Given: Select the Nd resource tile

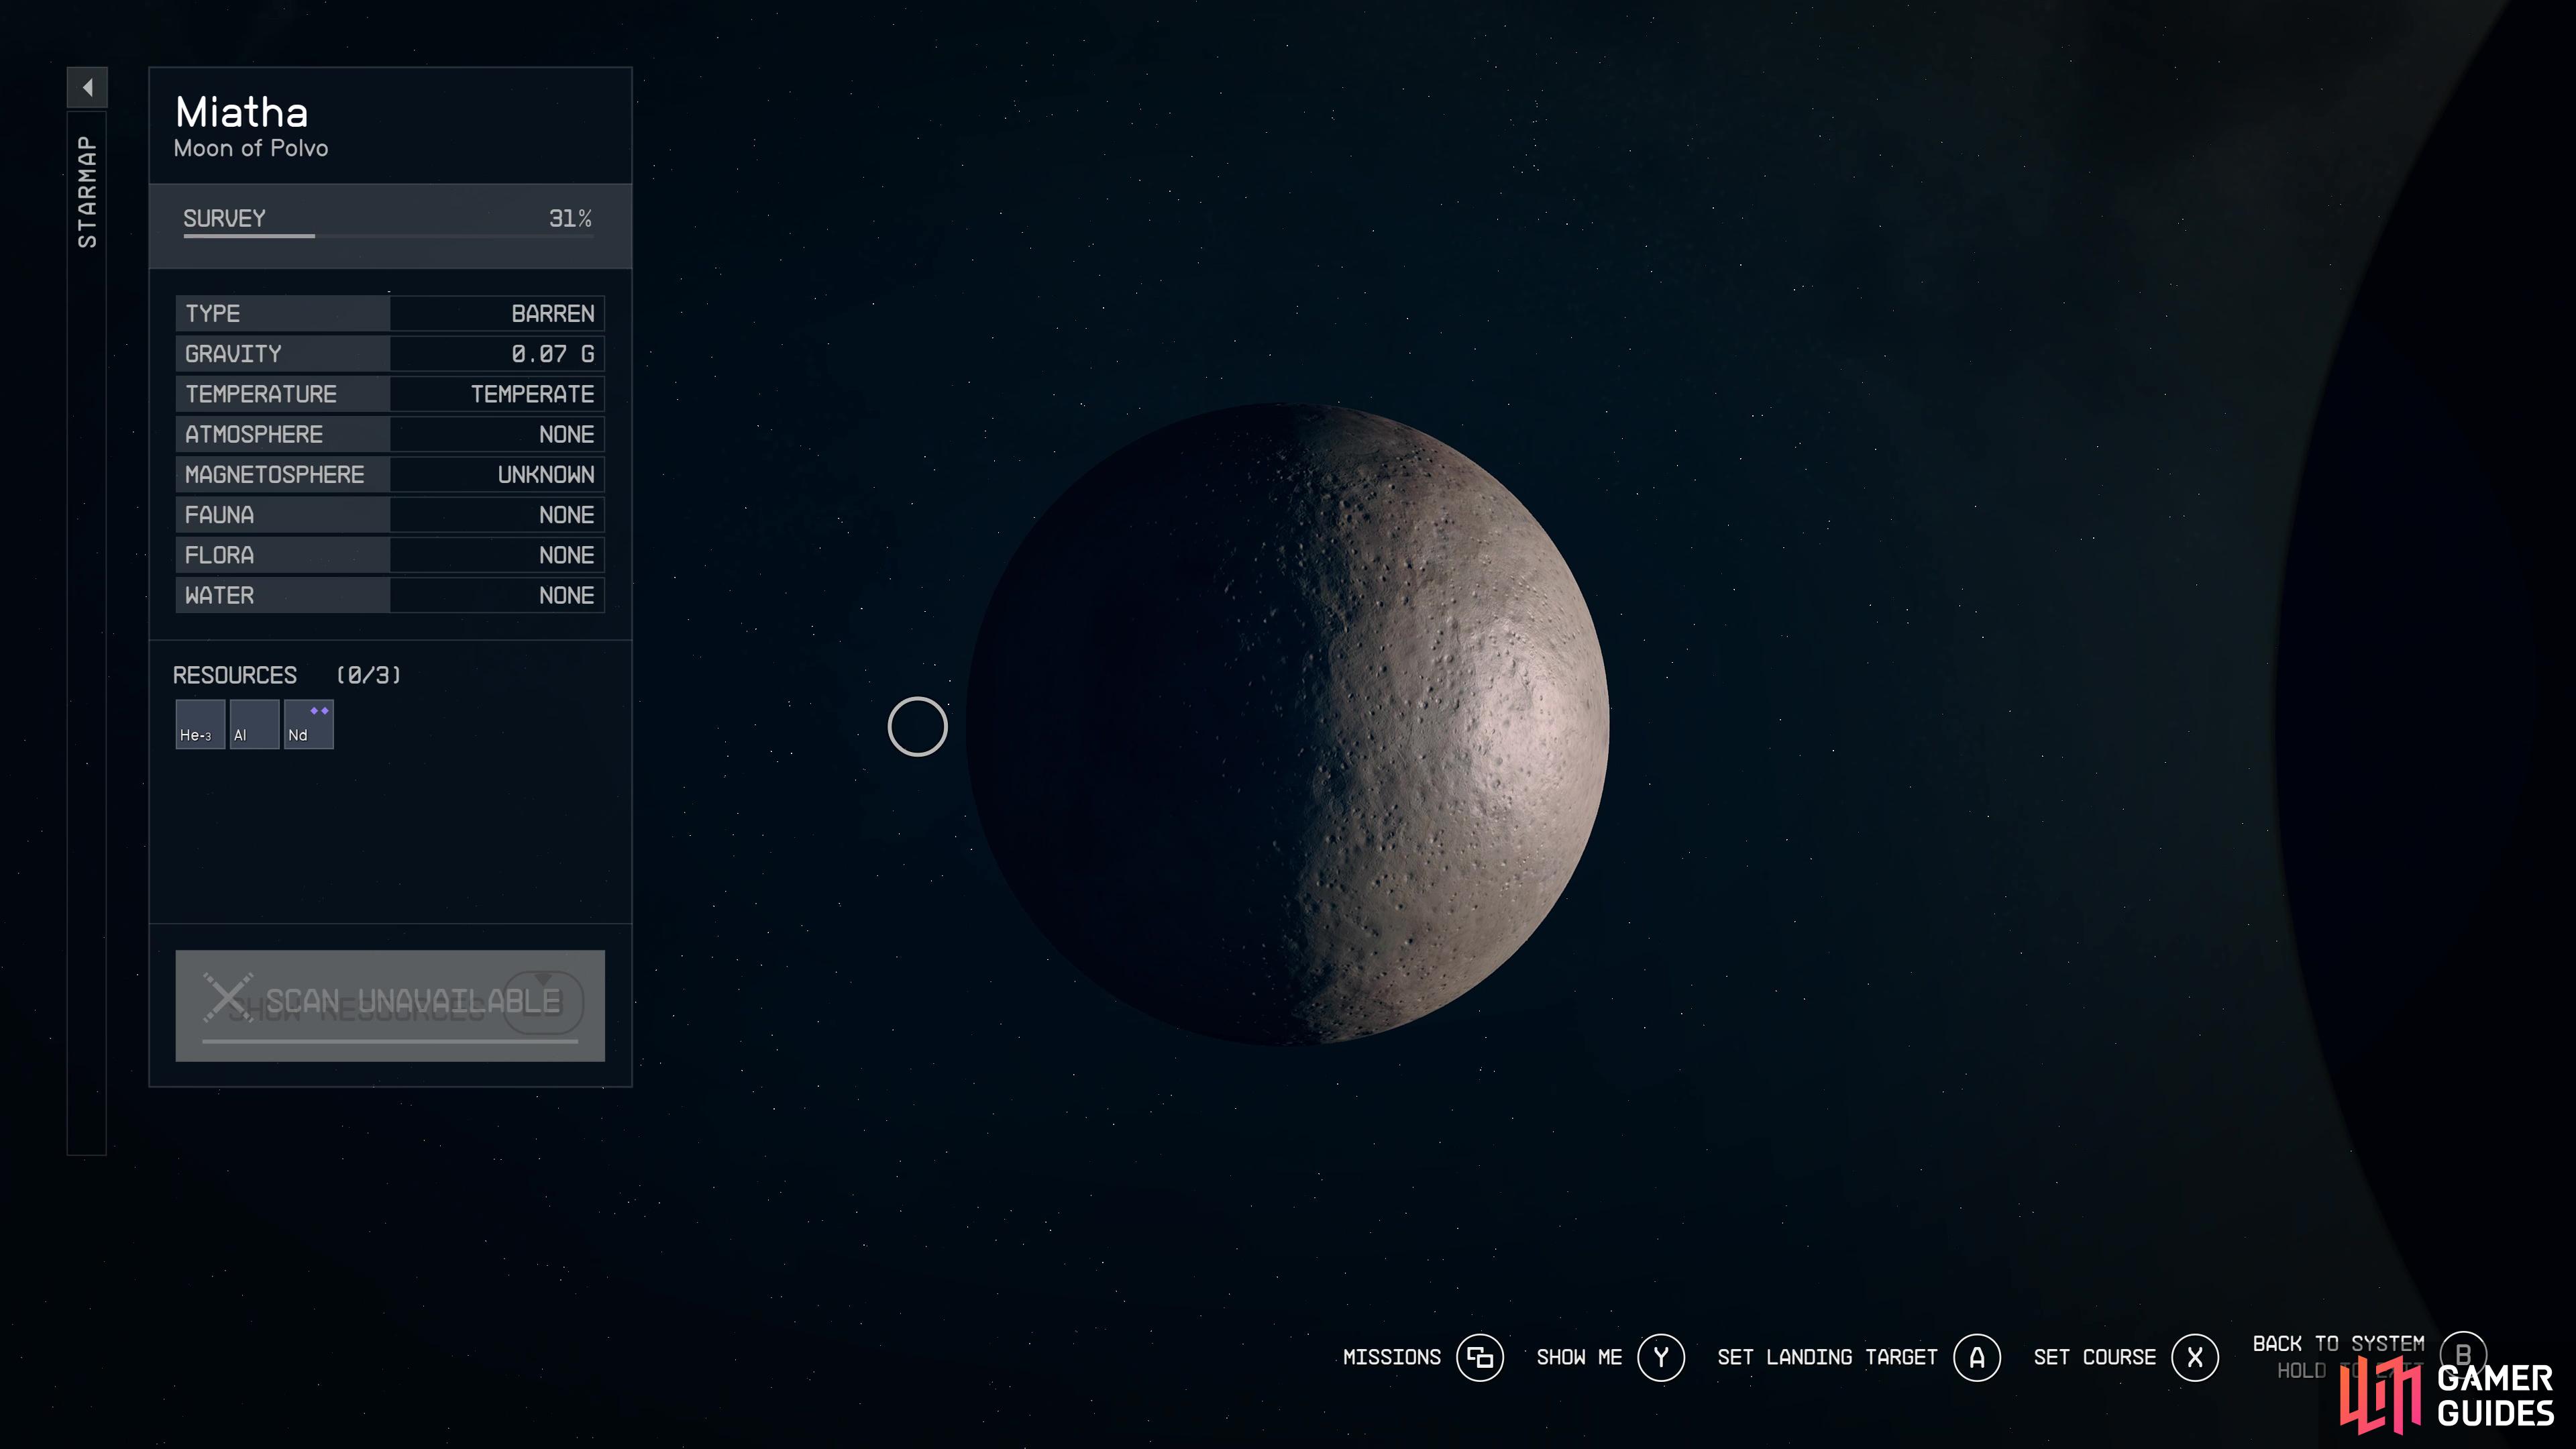Looking at the screenshot, I should tap(309, 724).
